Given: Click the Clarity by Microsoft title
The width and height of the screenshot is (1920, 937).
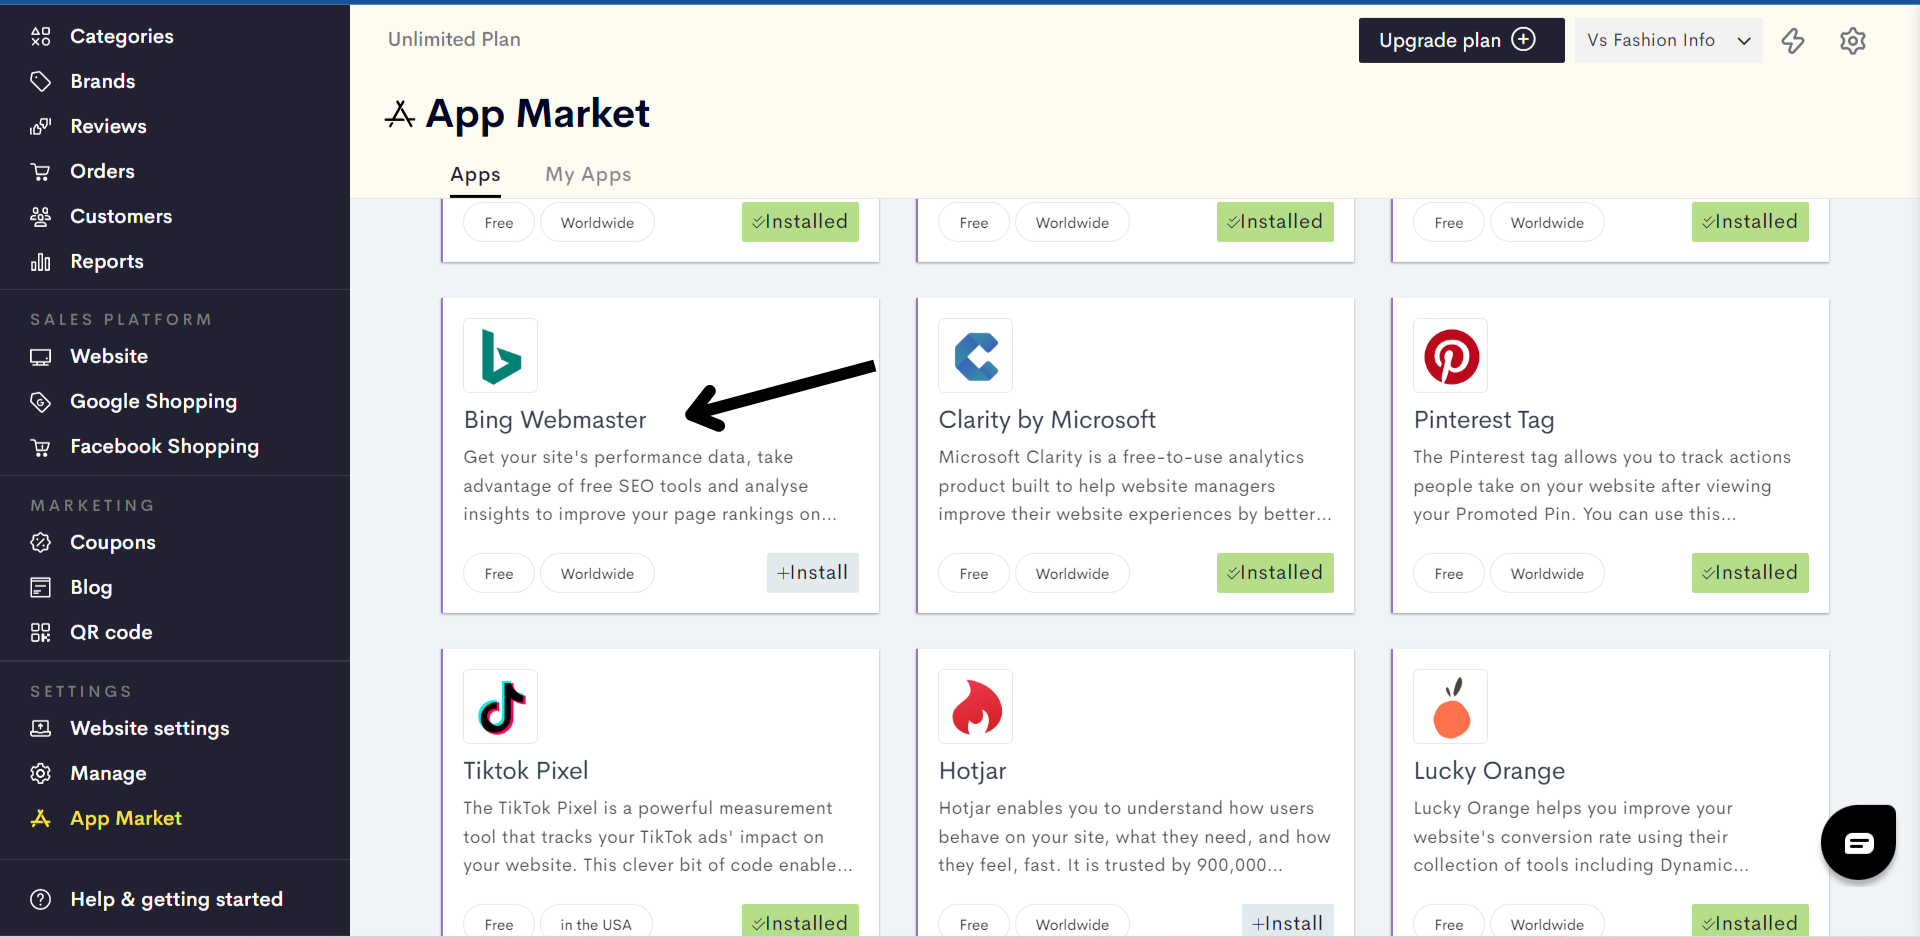Looking at the screenshot, I should click(1047, 420).
